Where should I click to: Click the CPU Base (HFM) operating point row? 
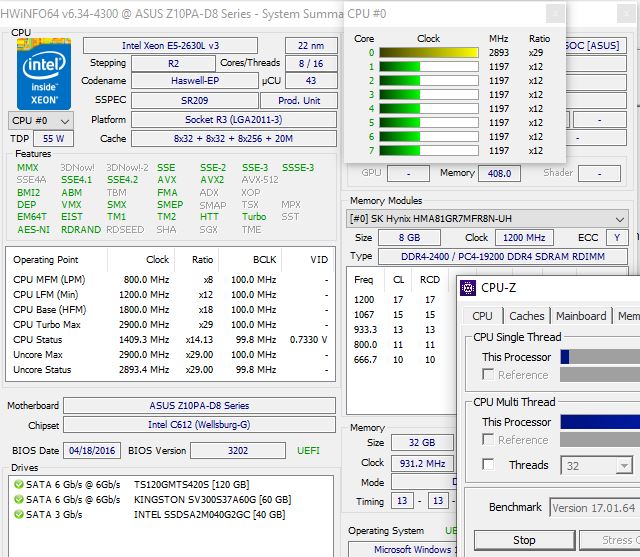point(171,310)
